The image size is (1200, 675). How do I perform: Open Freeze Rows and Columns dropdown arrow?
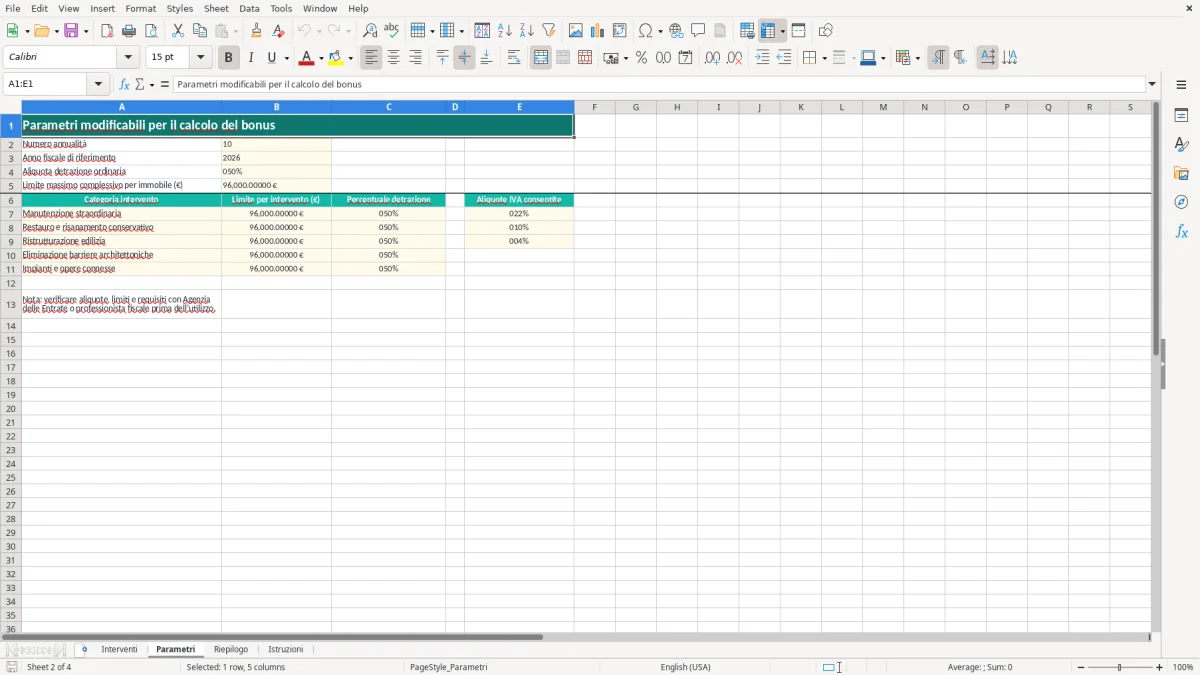click(783, 31)
